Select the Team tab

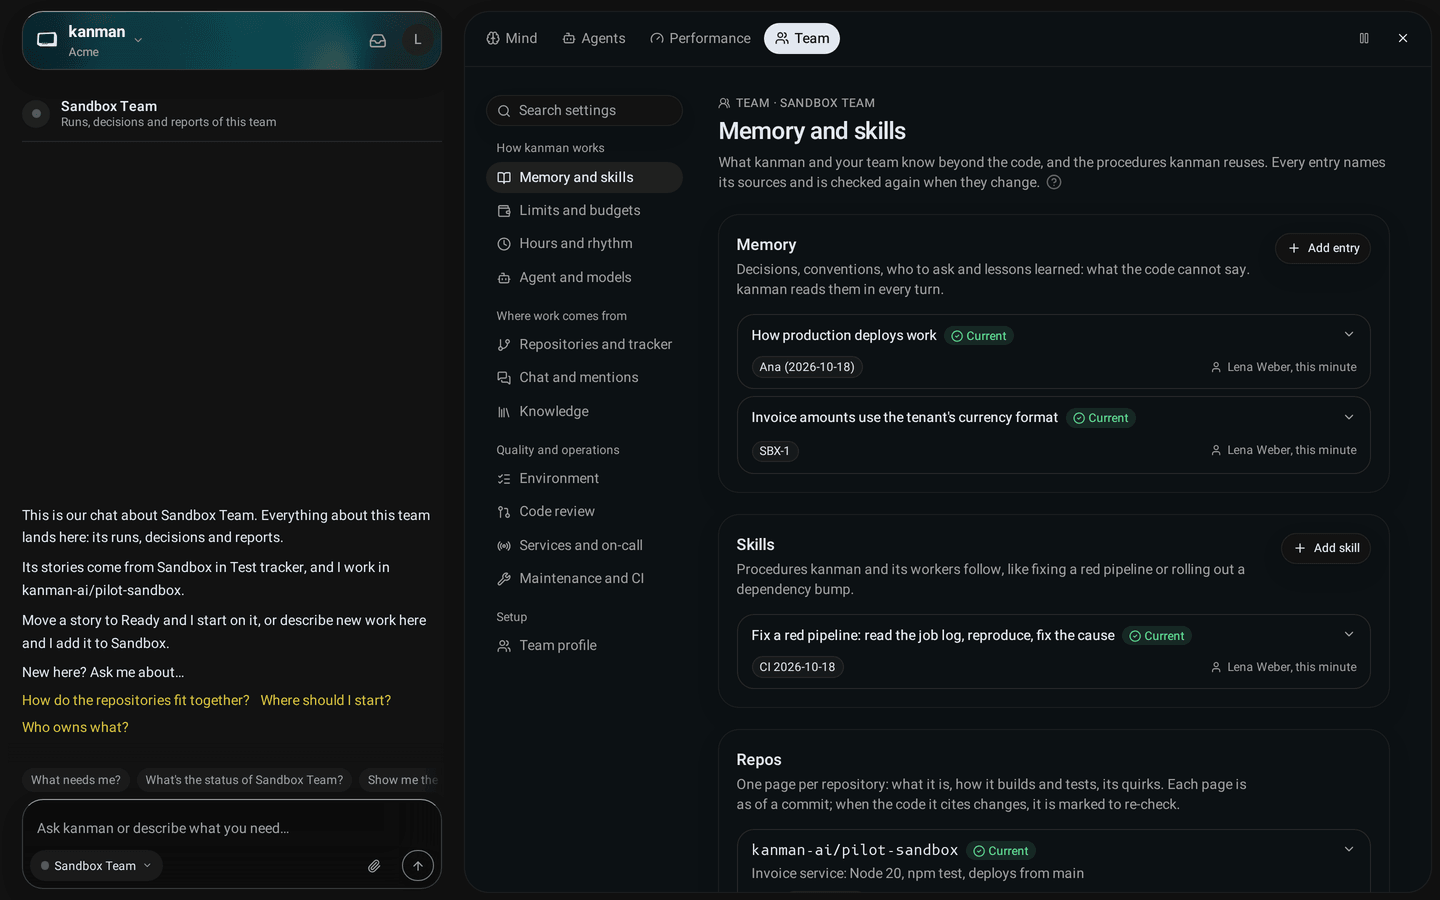pyautogui.click(x=802, y=38)
